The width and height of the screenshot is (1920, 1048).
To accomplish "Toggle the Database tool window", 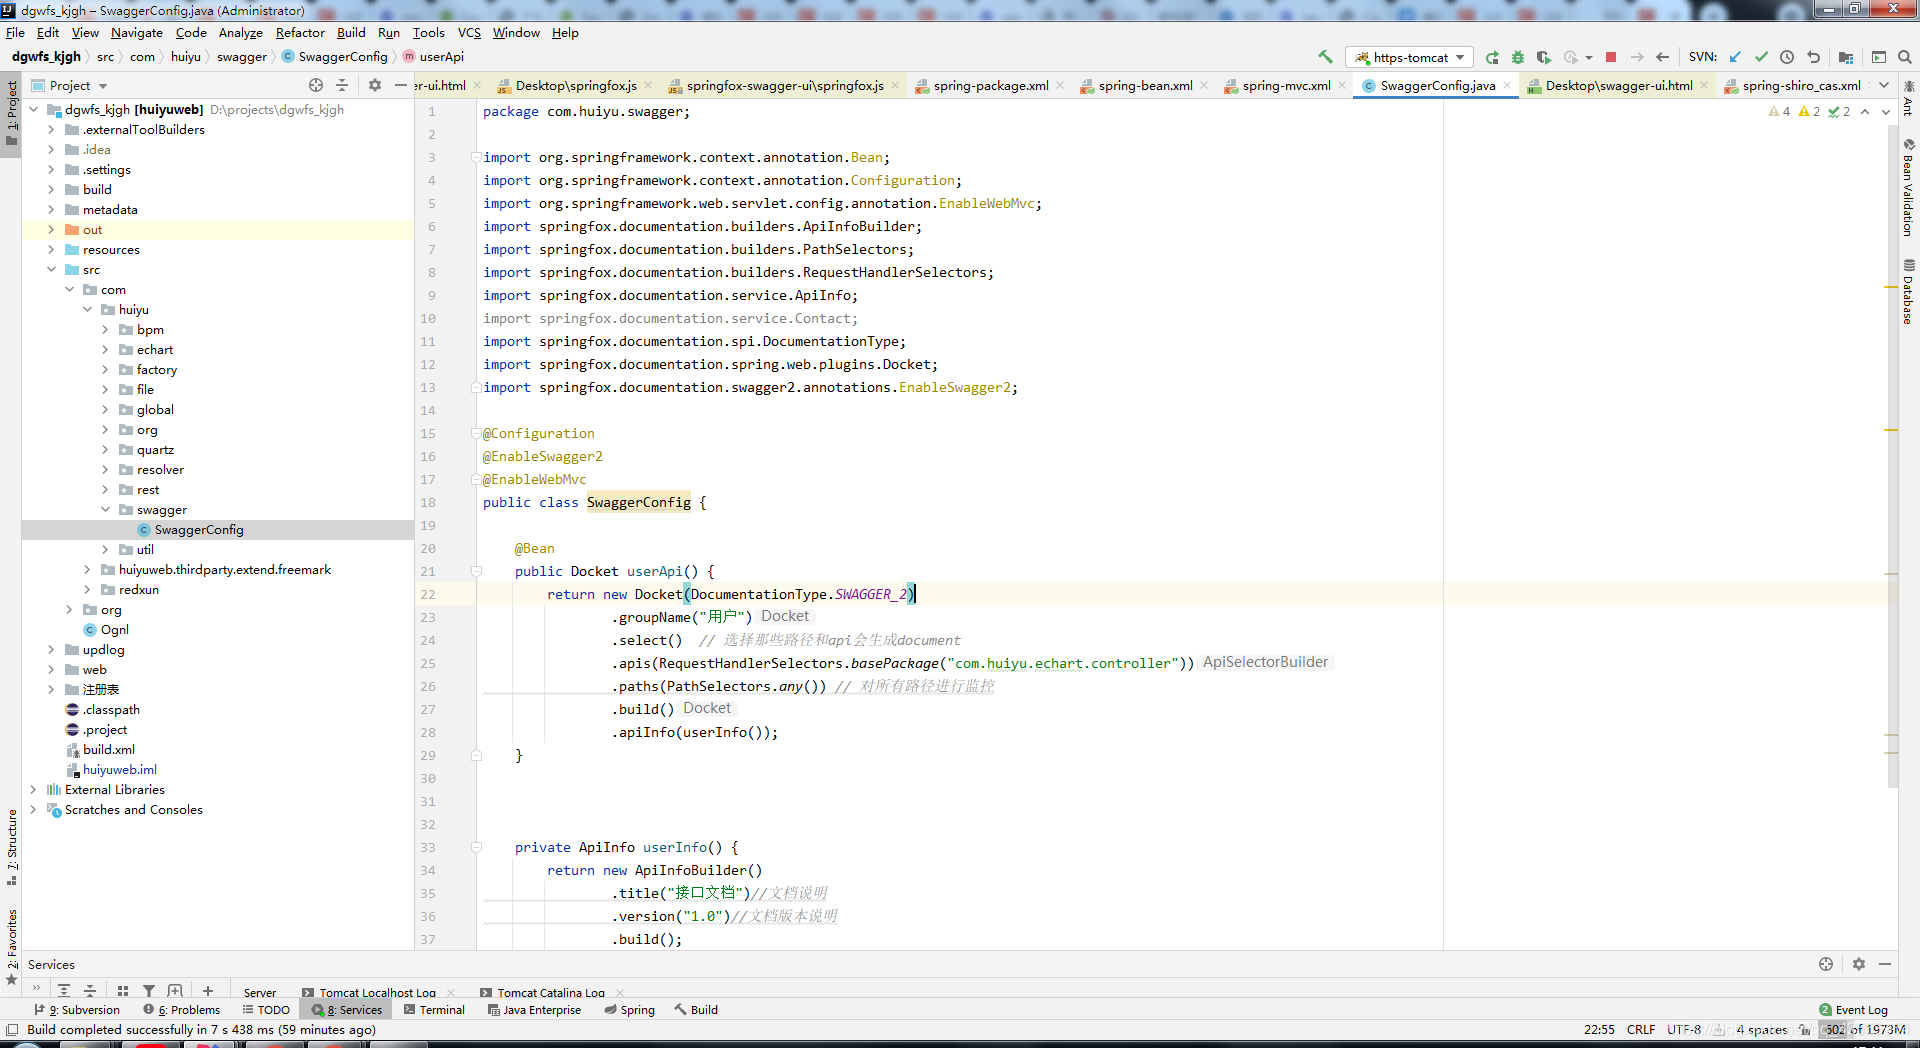I will point(1909,292).
